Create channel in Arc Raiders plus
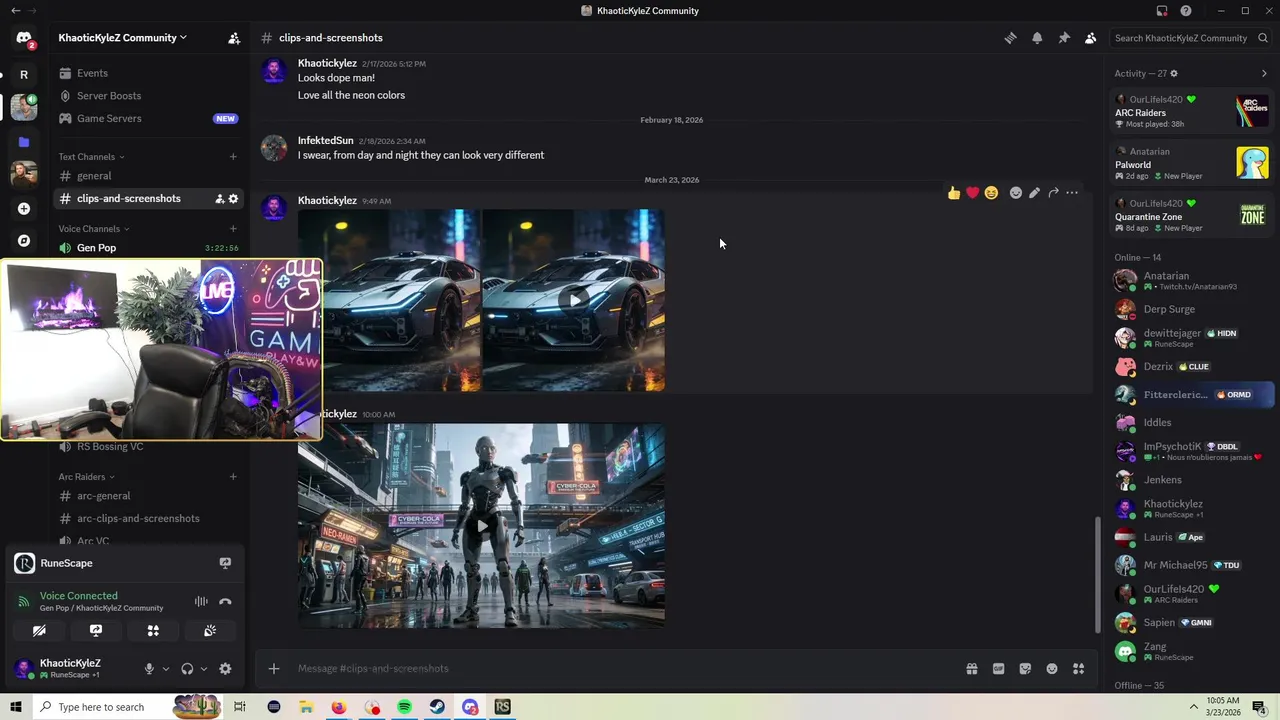The height and width of the screenshot is (720, 1280). 233,477
